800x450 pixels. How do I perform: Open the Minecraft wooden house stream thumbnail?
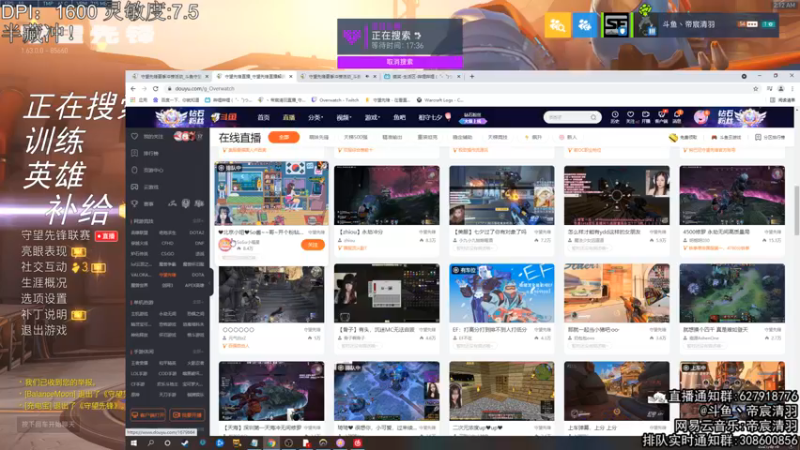pos(502,391)
